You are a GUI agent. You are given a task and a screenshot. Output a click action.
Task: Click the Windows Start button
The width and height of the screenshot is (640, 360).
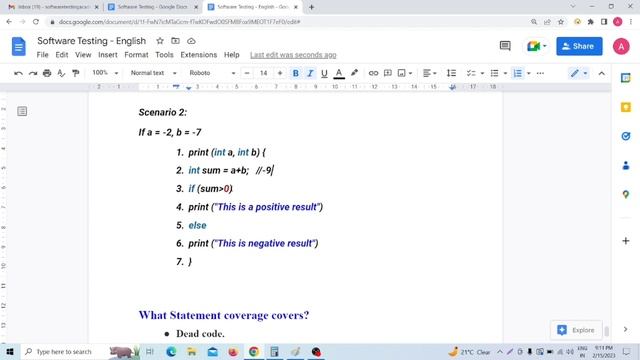click(x=10, y=351)
